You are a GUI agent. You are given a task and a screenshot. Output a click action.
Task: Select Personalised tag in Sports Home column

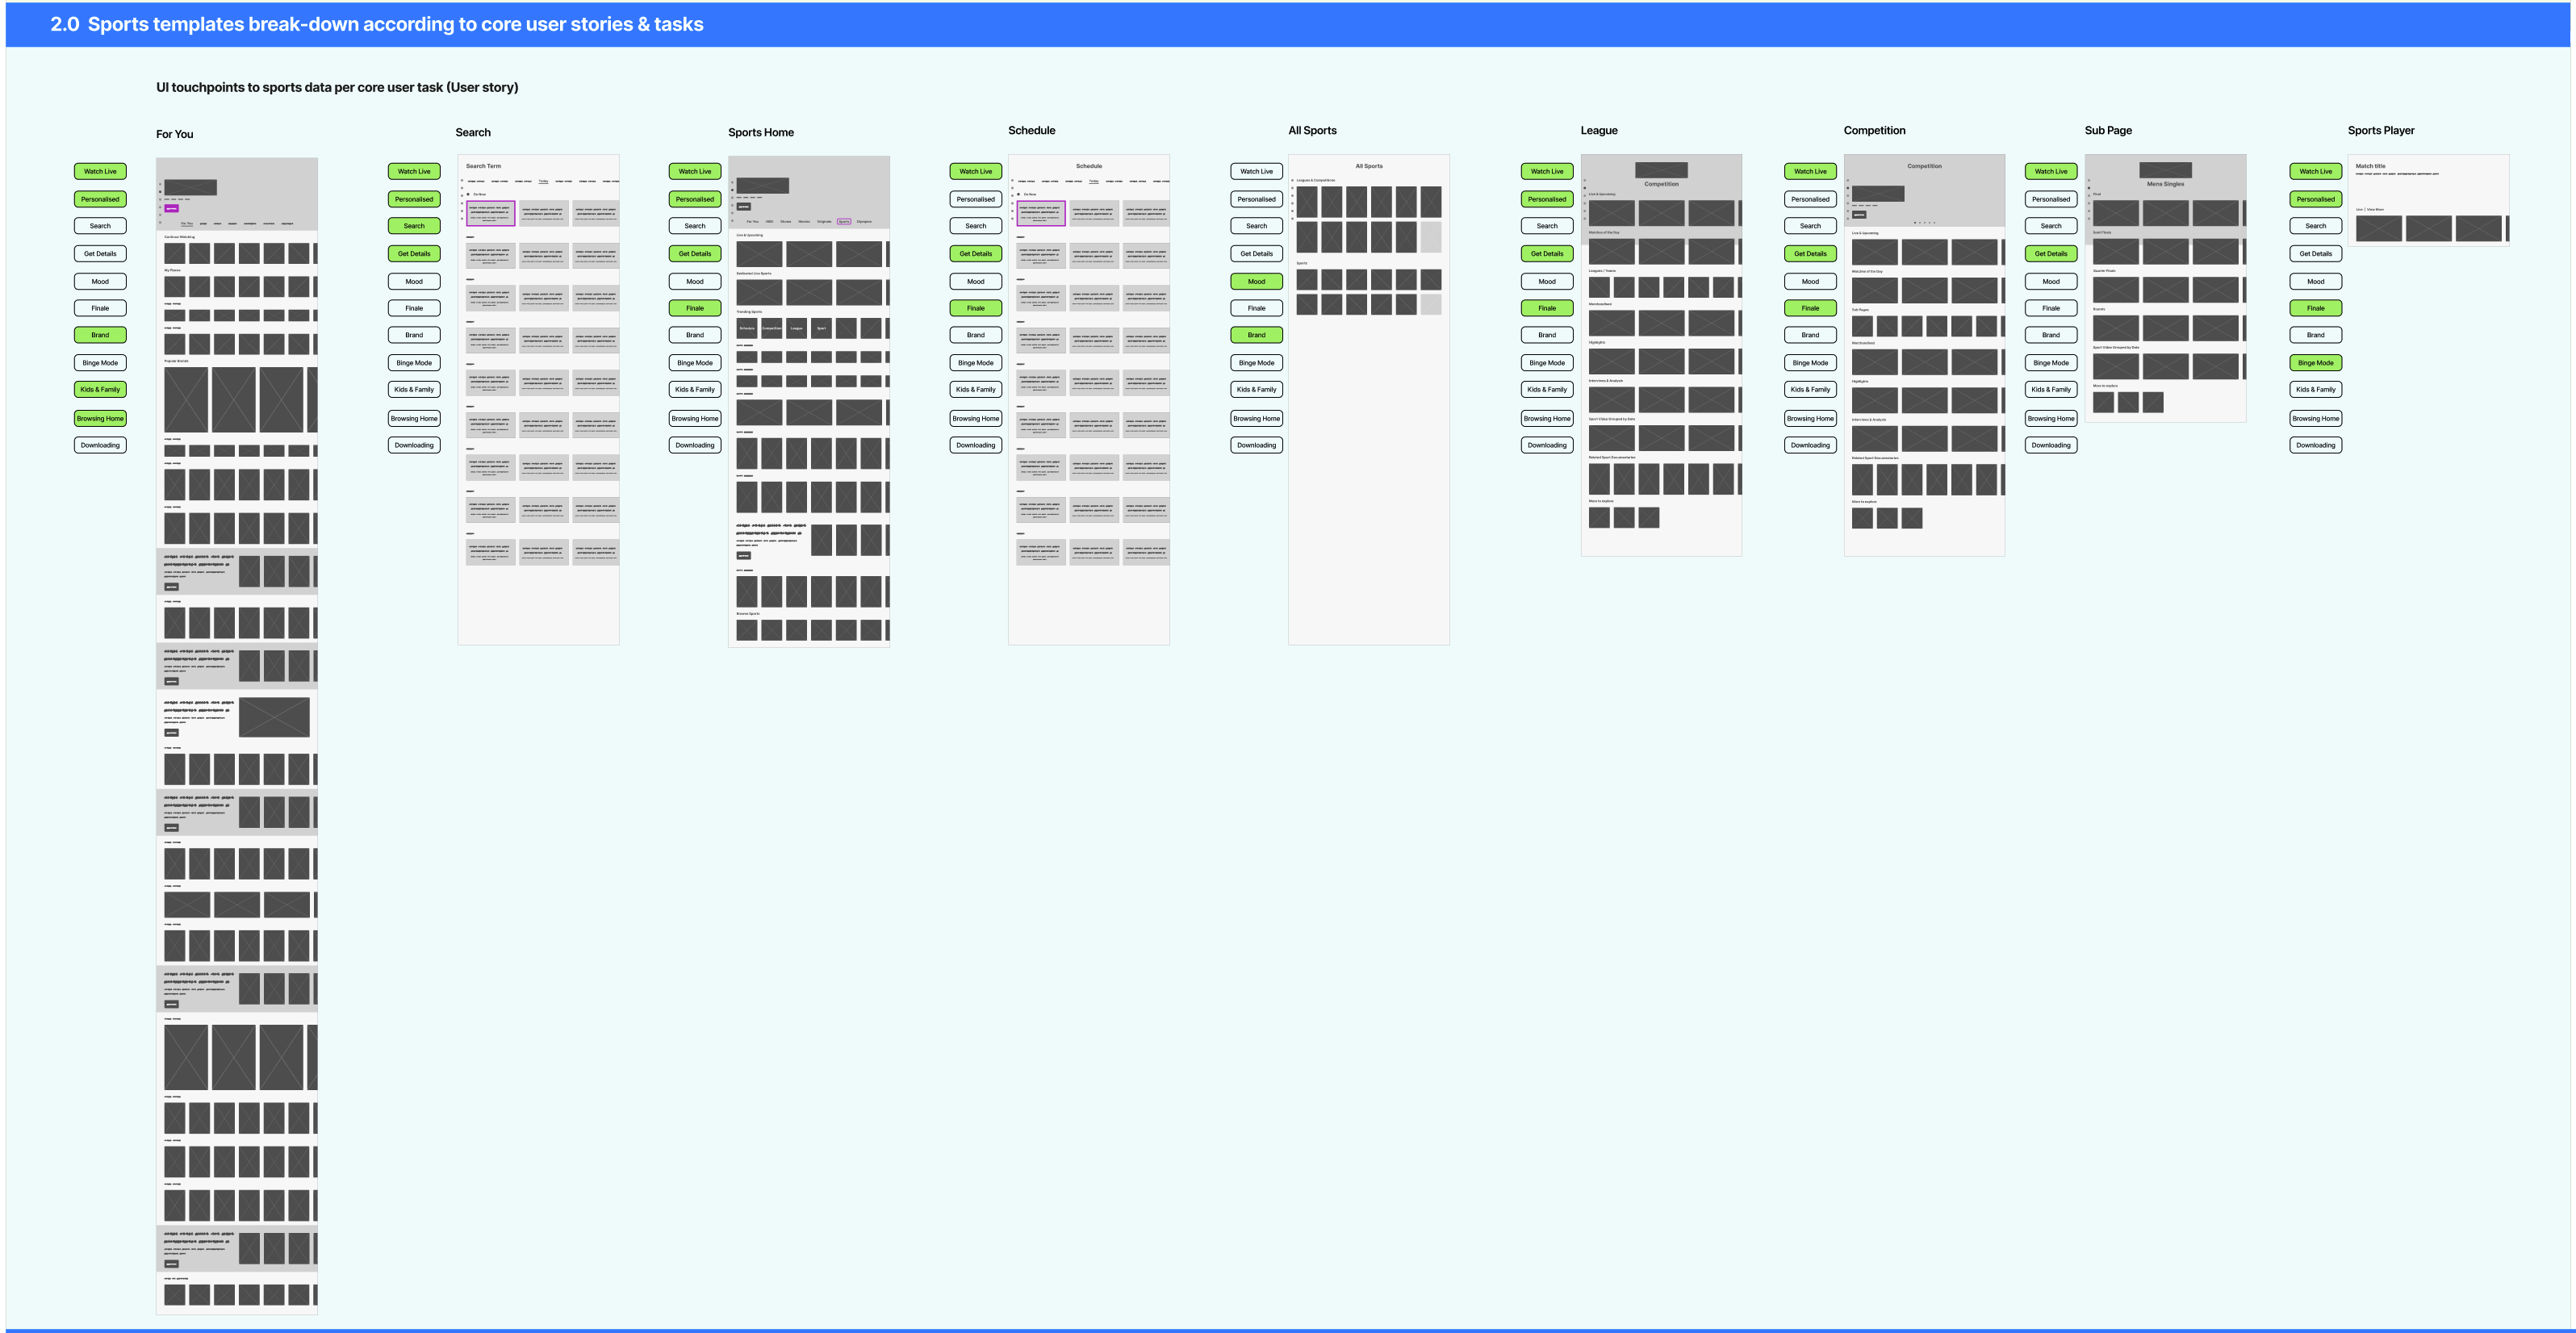pyautogui.click(x=695, y=199)
